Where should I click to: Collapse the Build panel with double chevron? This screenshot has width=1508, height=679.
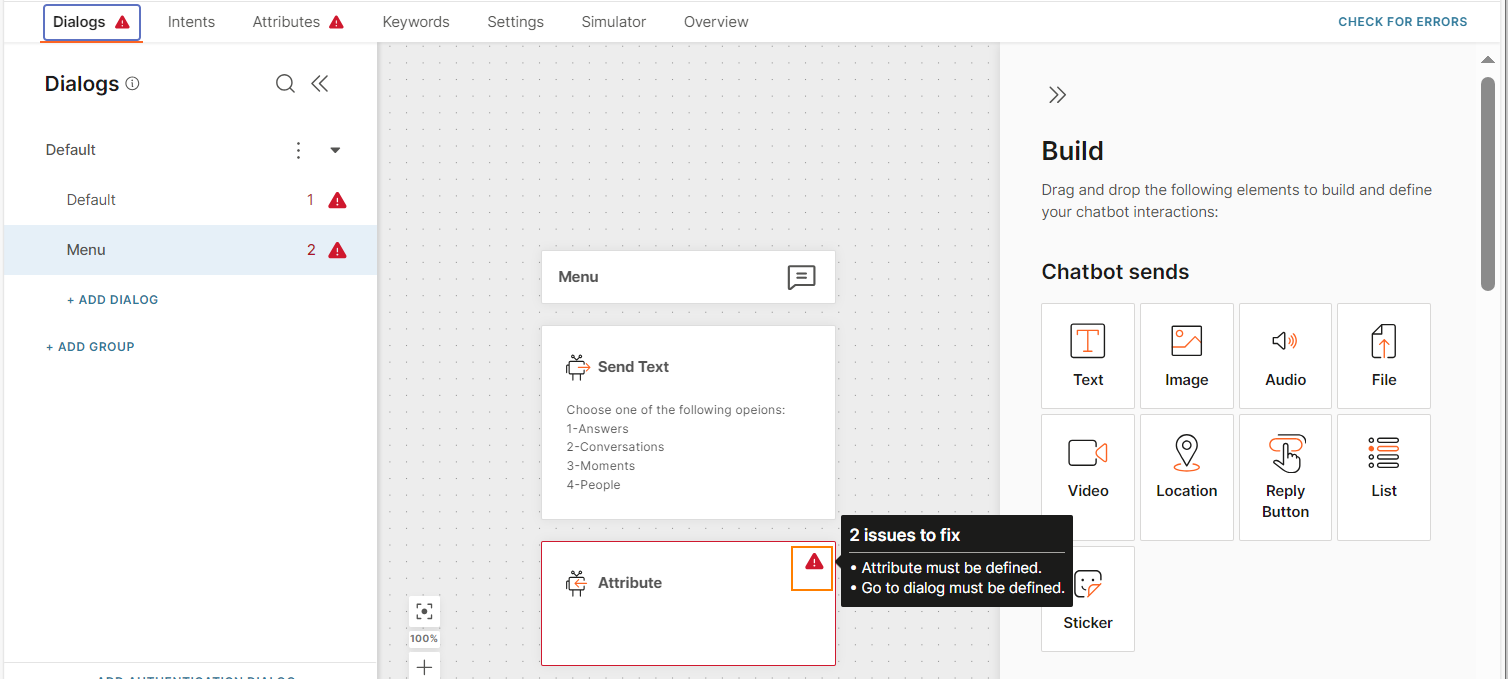click(1057, 95)
